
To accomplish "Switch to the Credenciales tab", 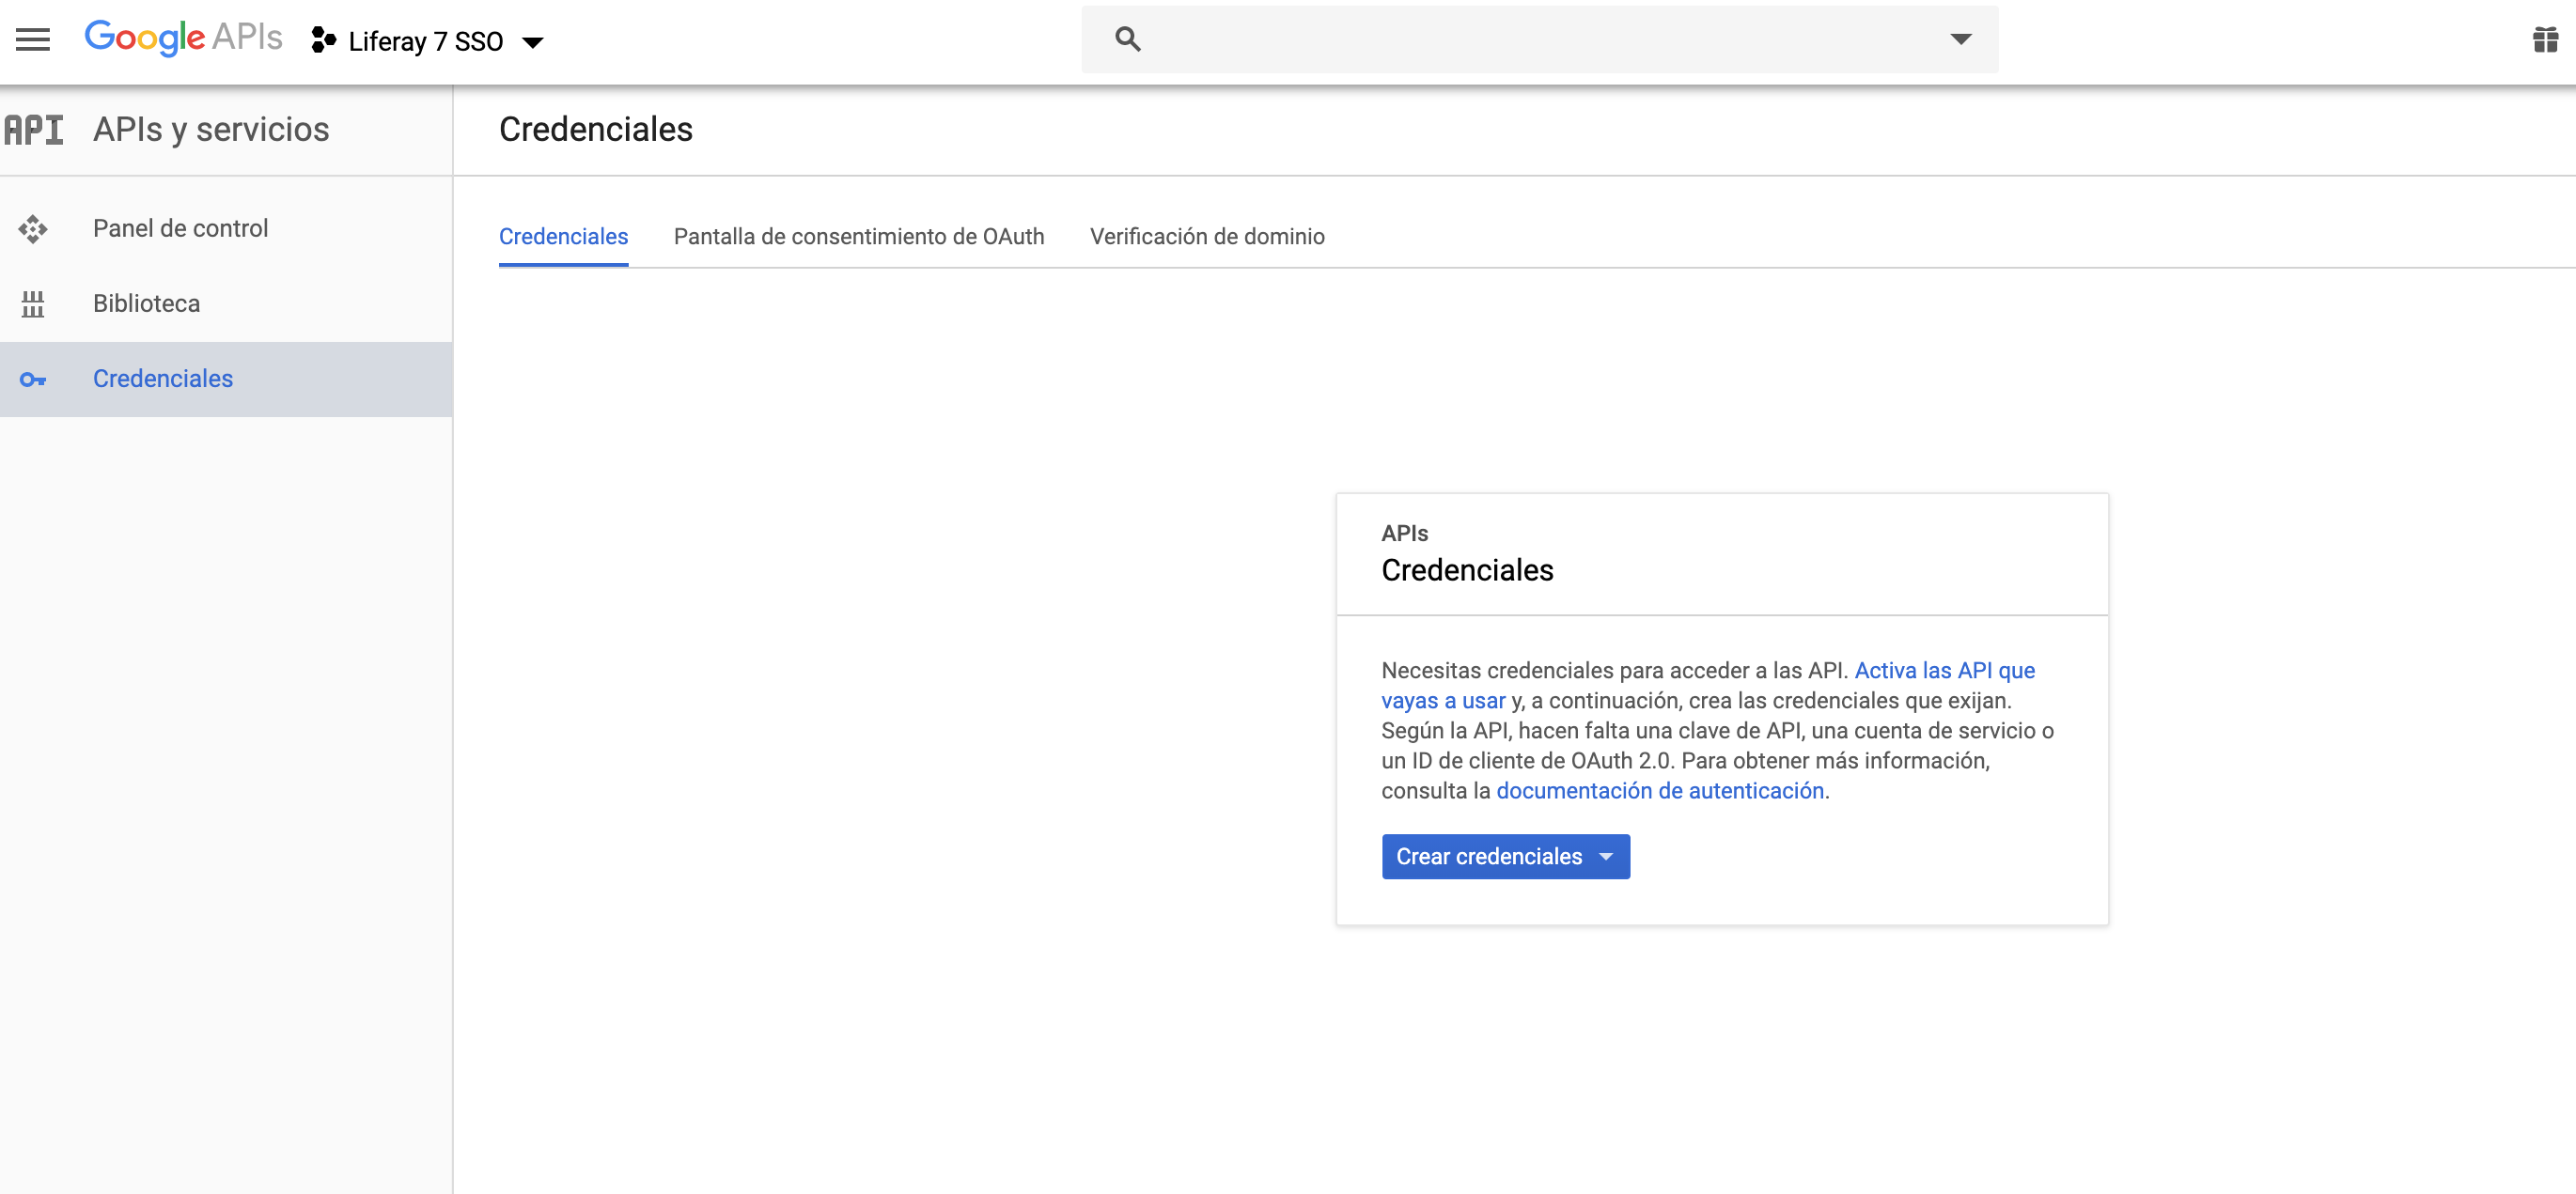I will point(563,236).
